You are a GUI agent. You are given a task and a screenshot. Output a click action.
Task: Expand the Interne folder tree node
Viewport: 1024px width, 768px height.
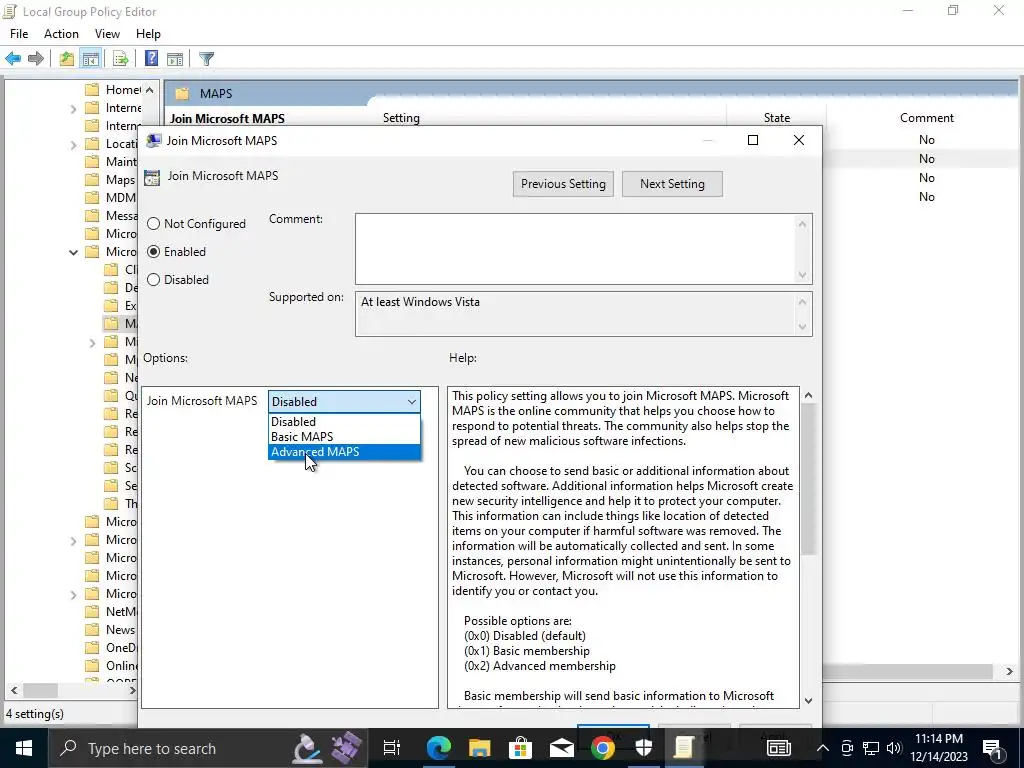73,108
